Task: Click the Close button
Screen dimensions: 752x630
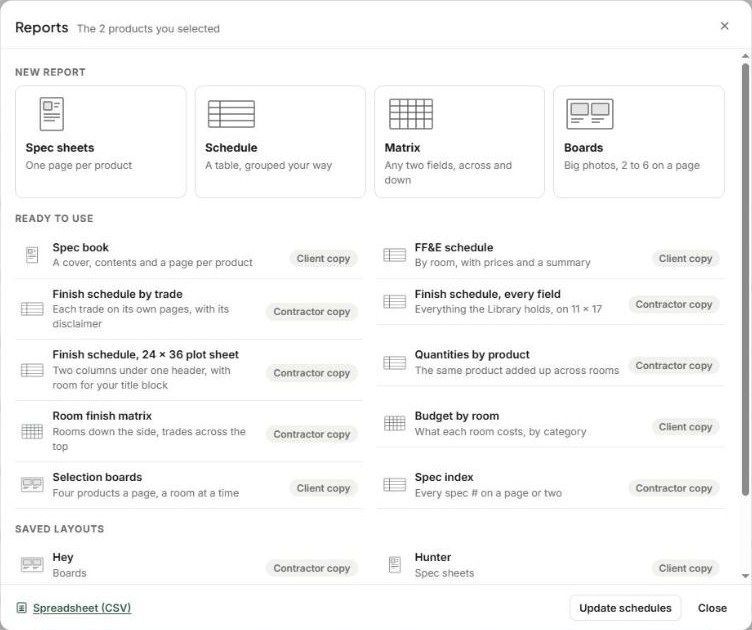Action: click(x=712, y=608)
